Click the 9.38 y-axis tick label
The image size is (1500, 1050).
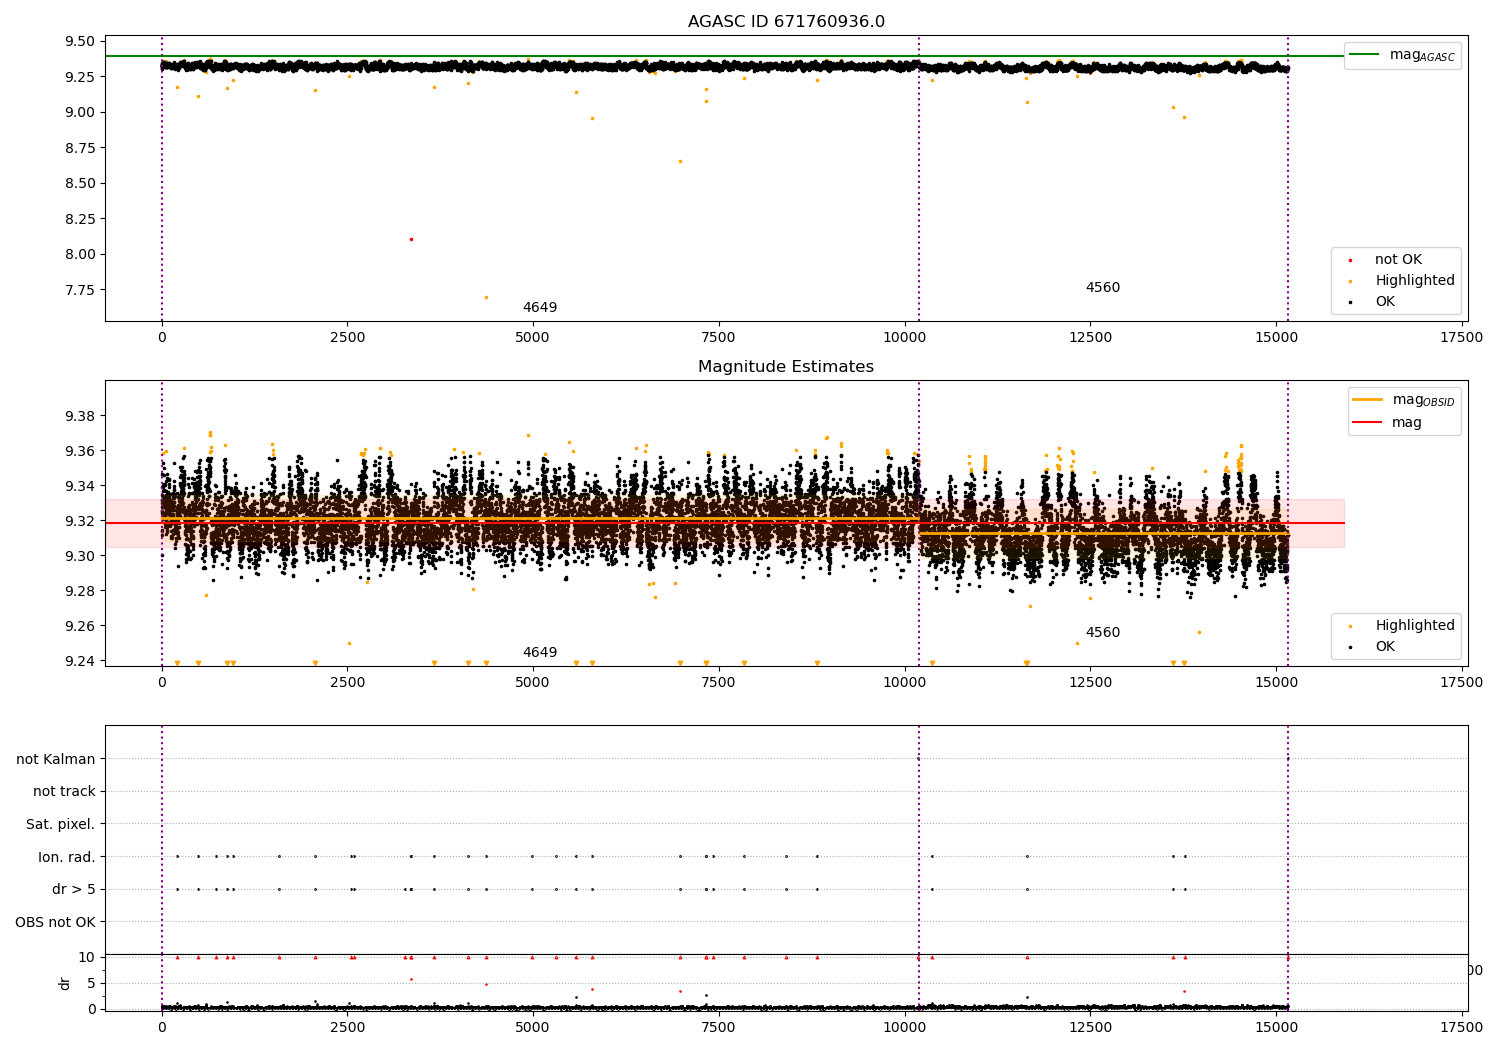click(x=80, y=416)
